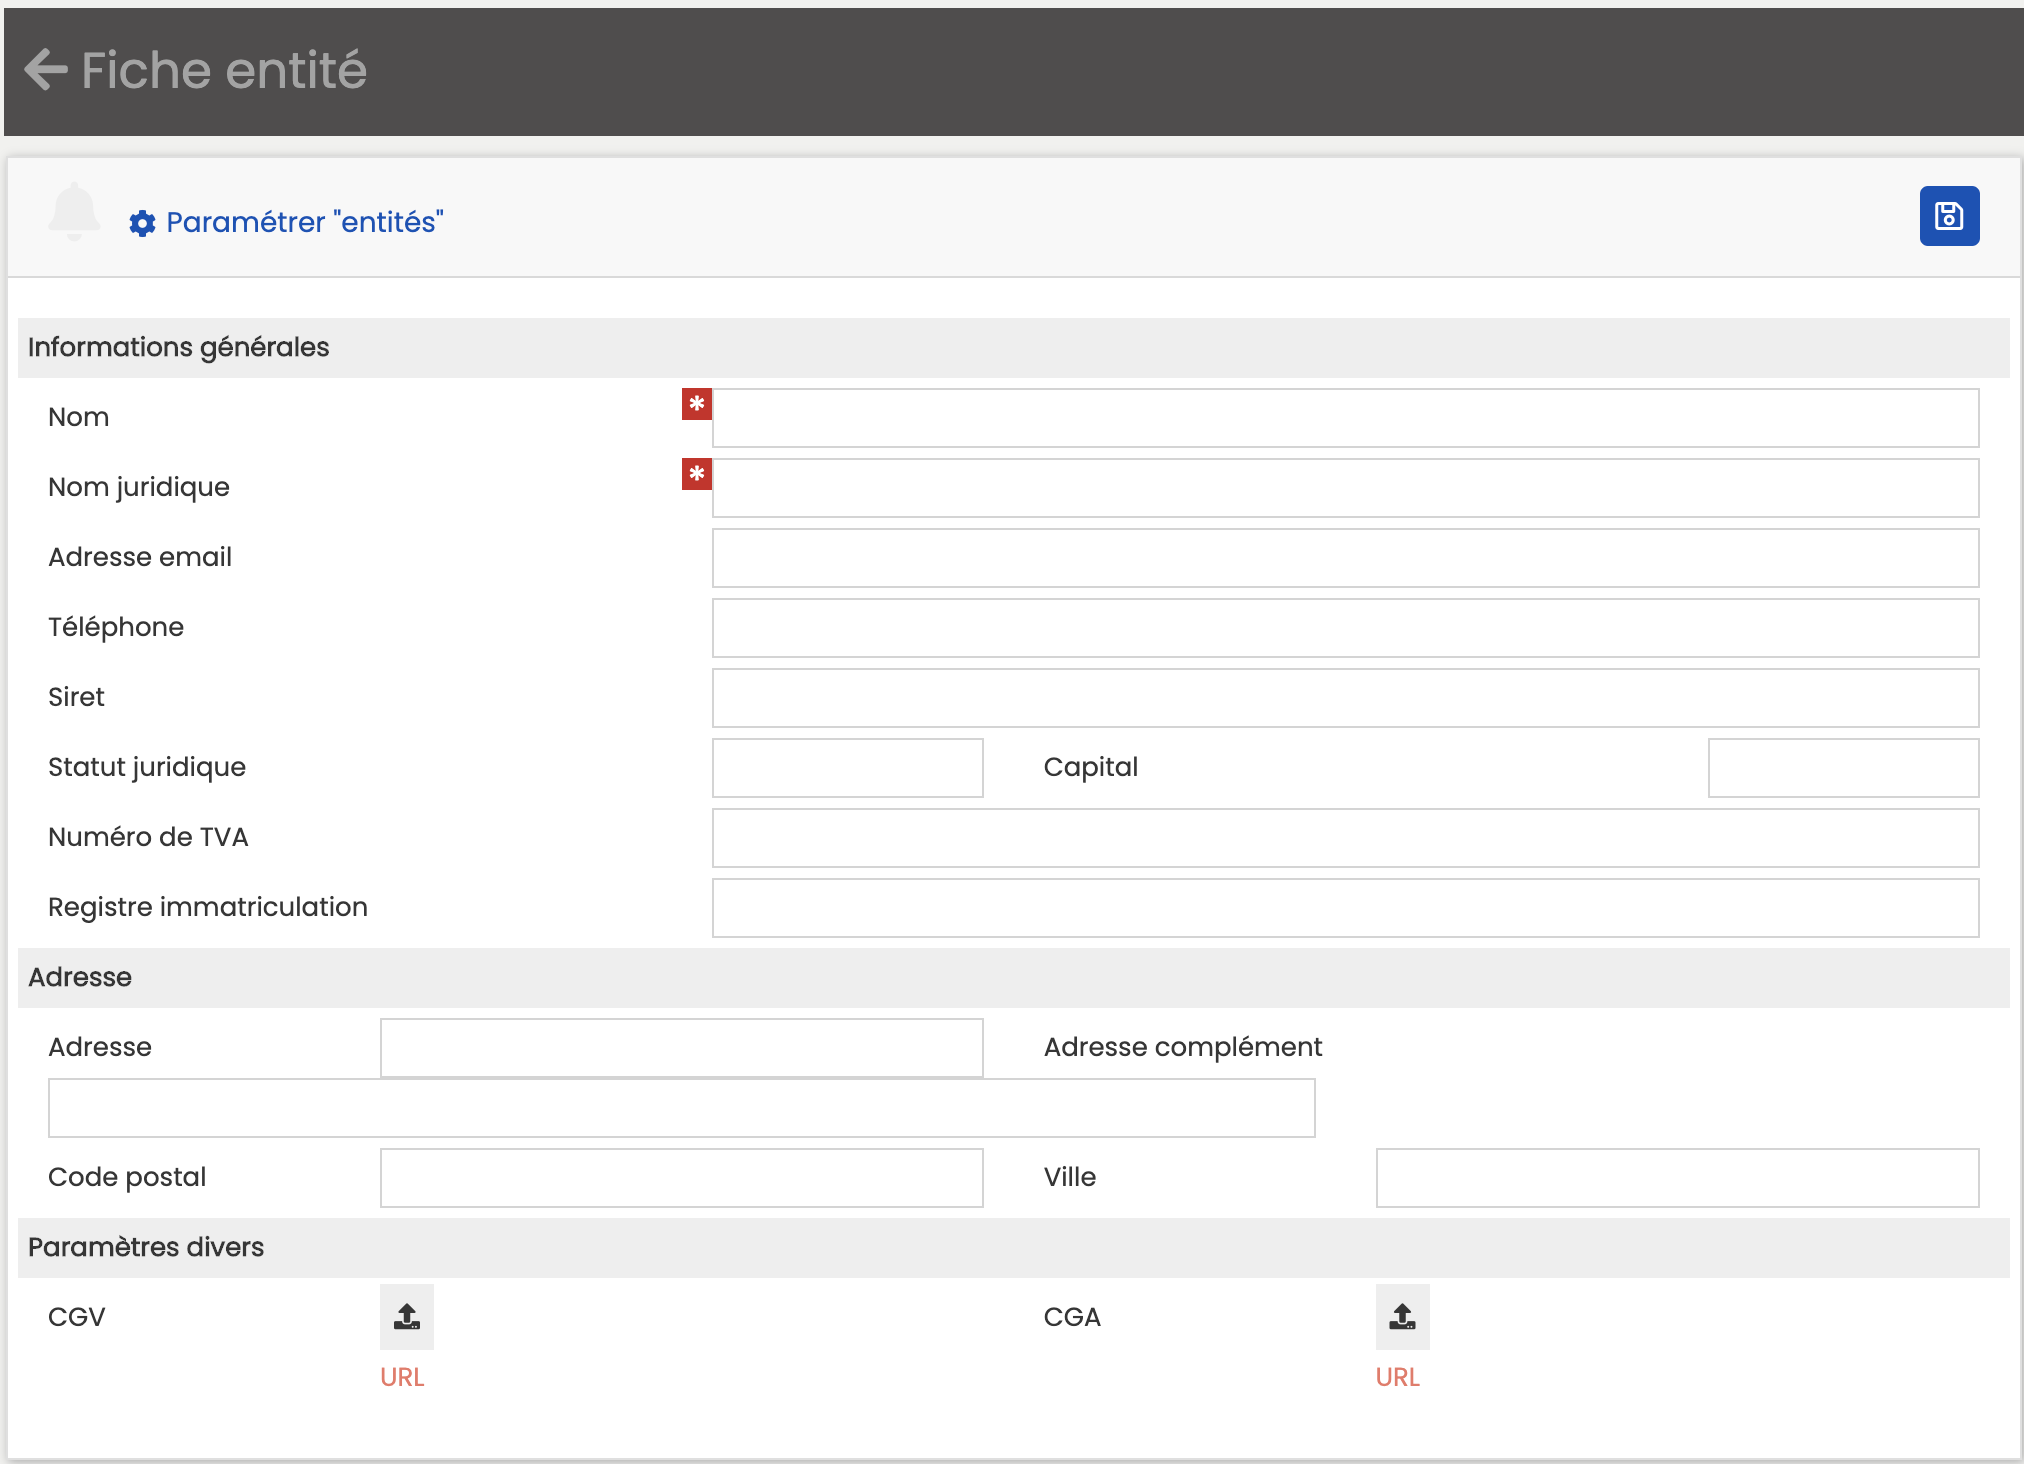Viewport: 2024px width, 1464px height.
Task: Click the Statut juridique field
Action: [x=848, y=768]
